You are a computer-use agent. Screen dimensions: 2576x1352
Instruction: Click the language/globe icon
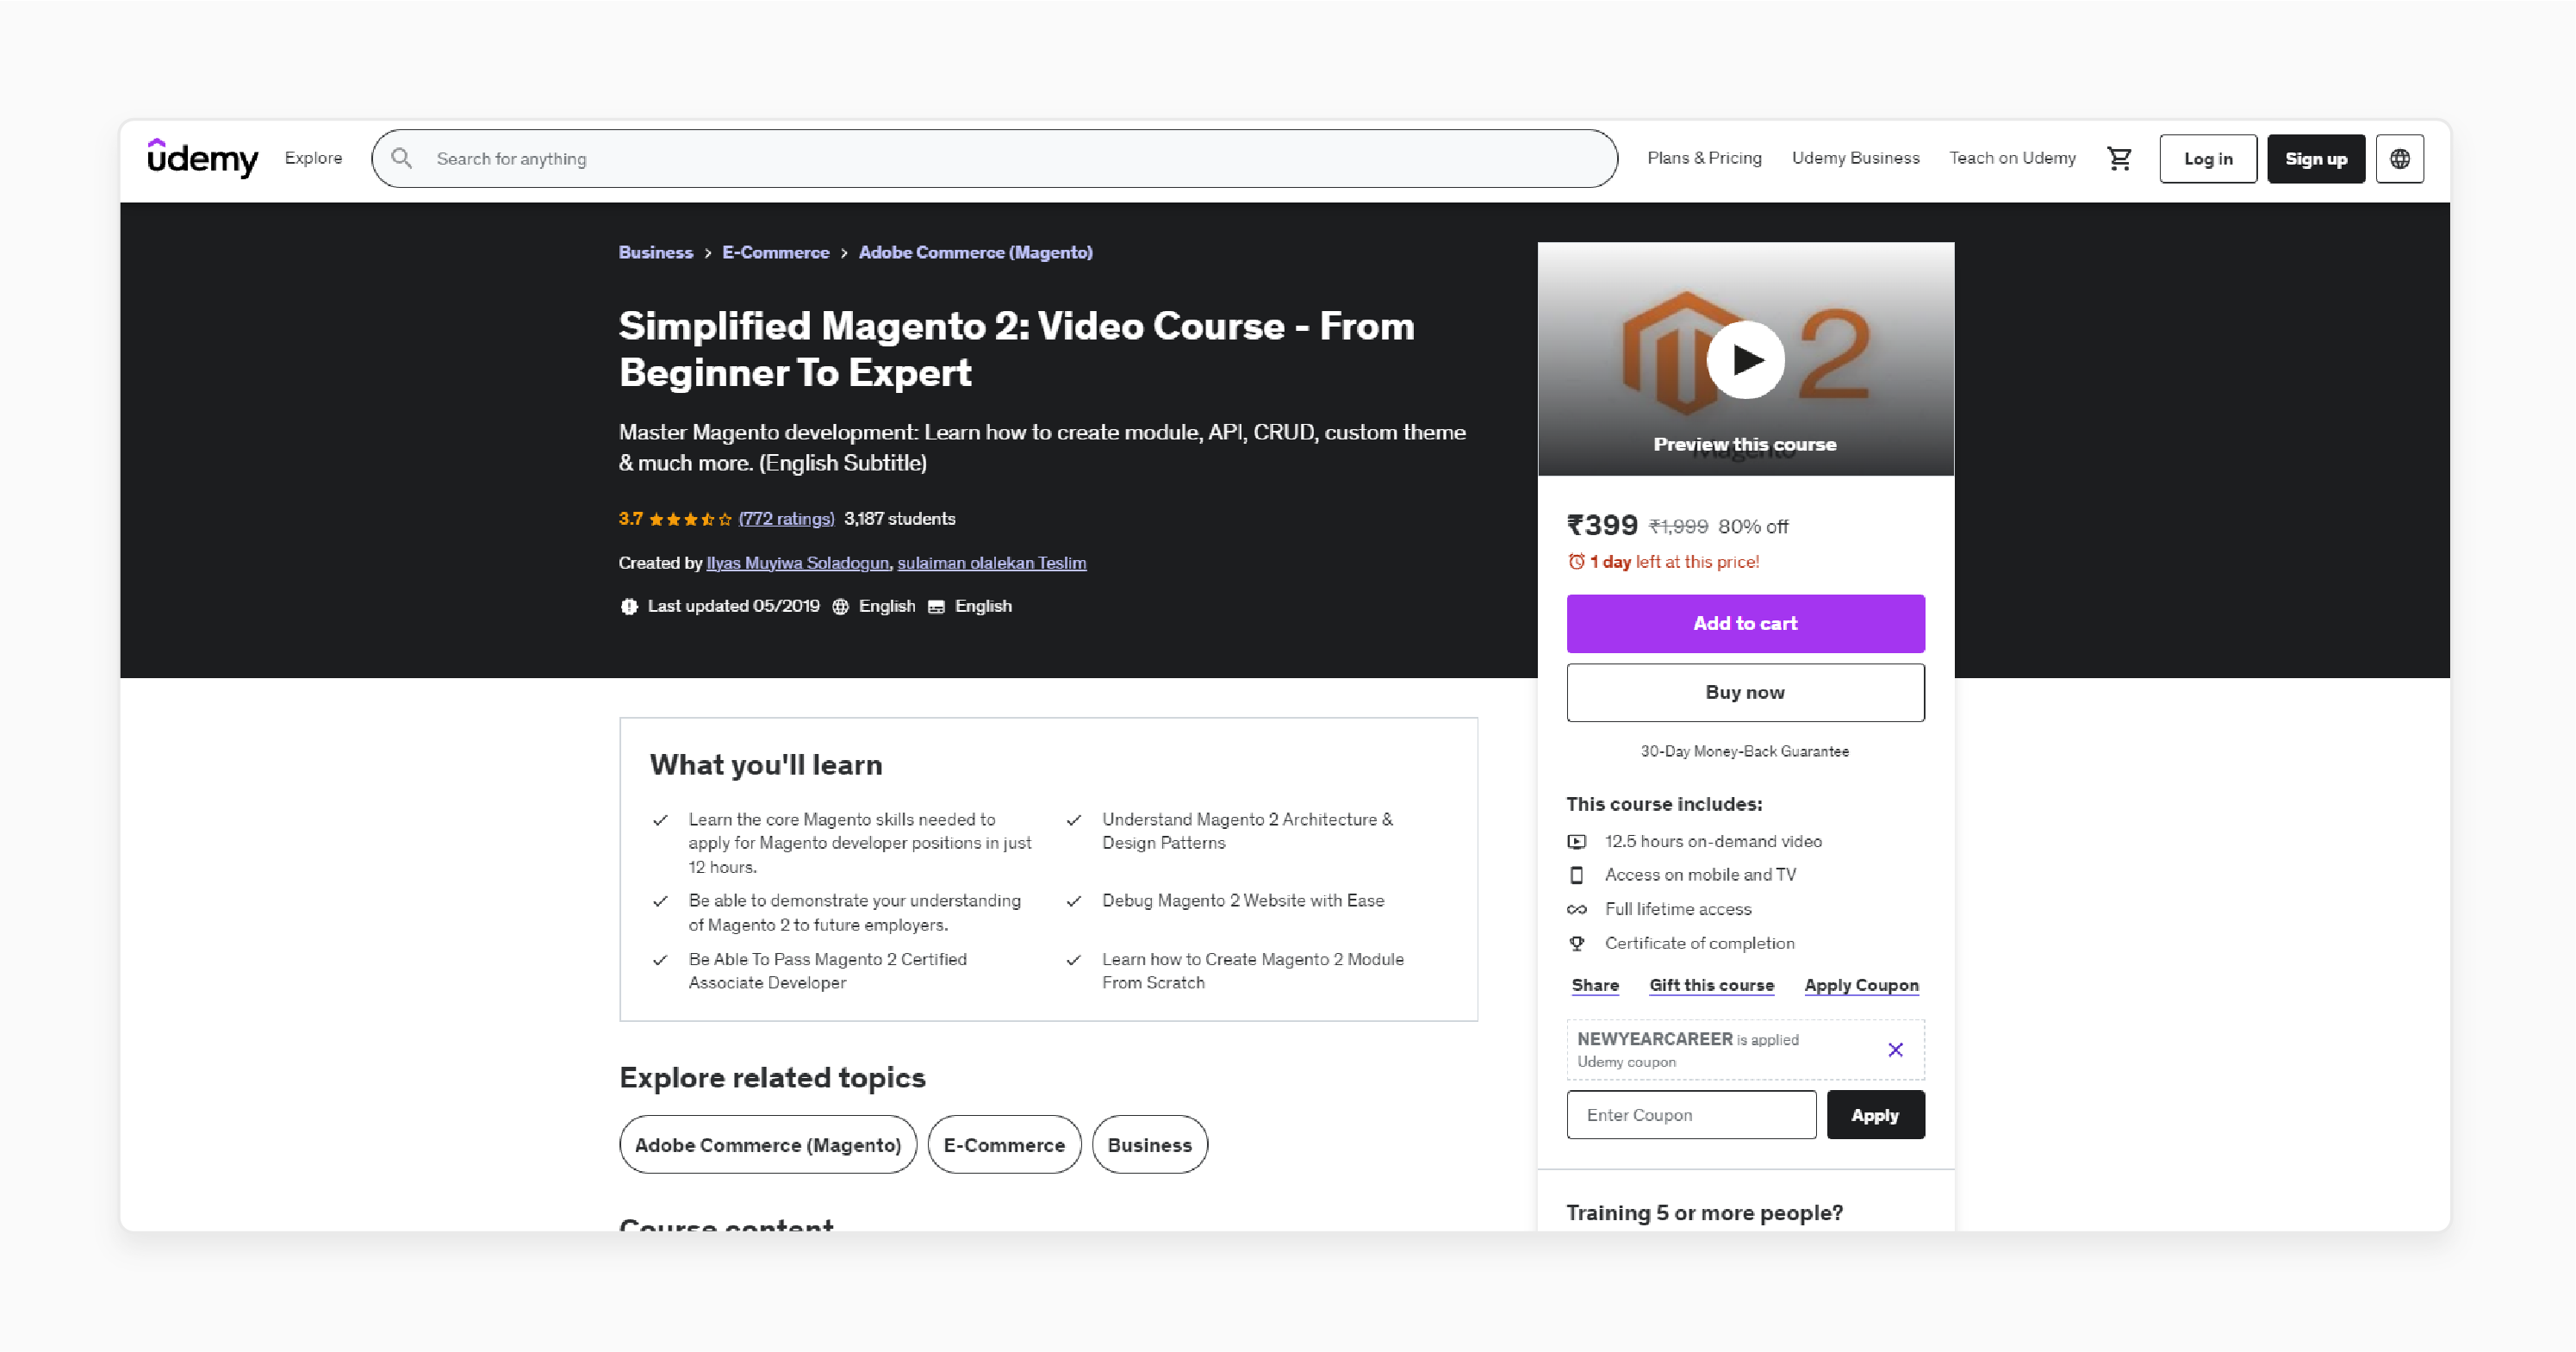(x=2402, y=159)
